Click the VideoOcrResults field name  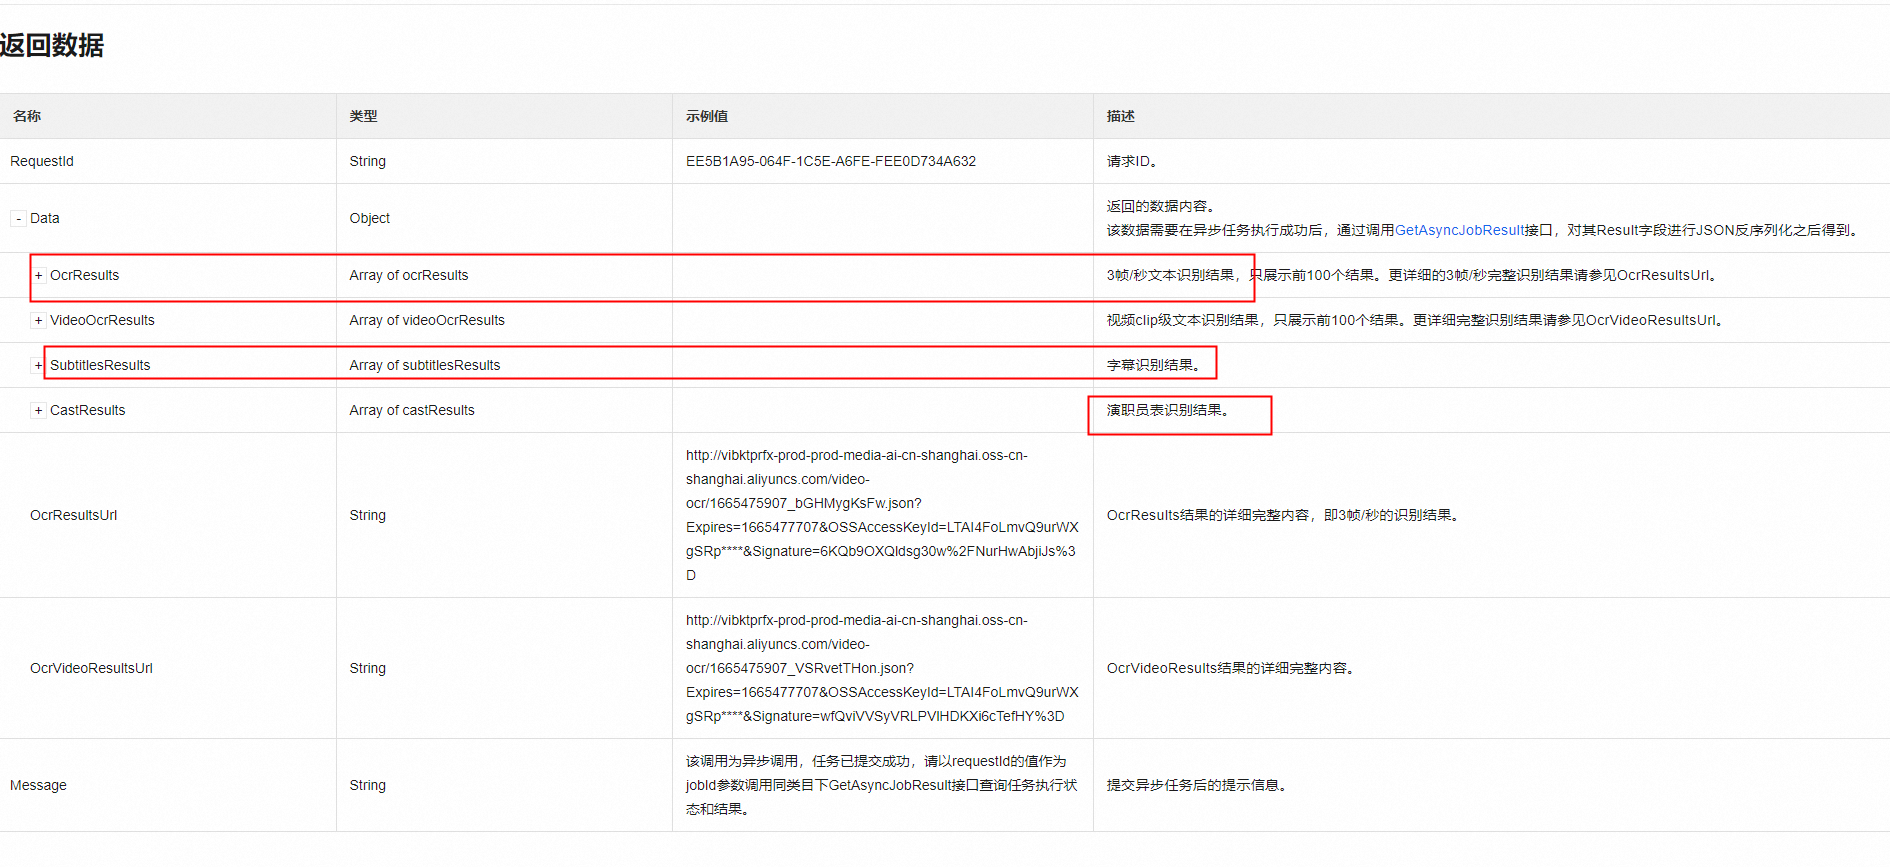(x=103, y=320)
